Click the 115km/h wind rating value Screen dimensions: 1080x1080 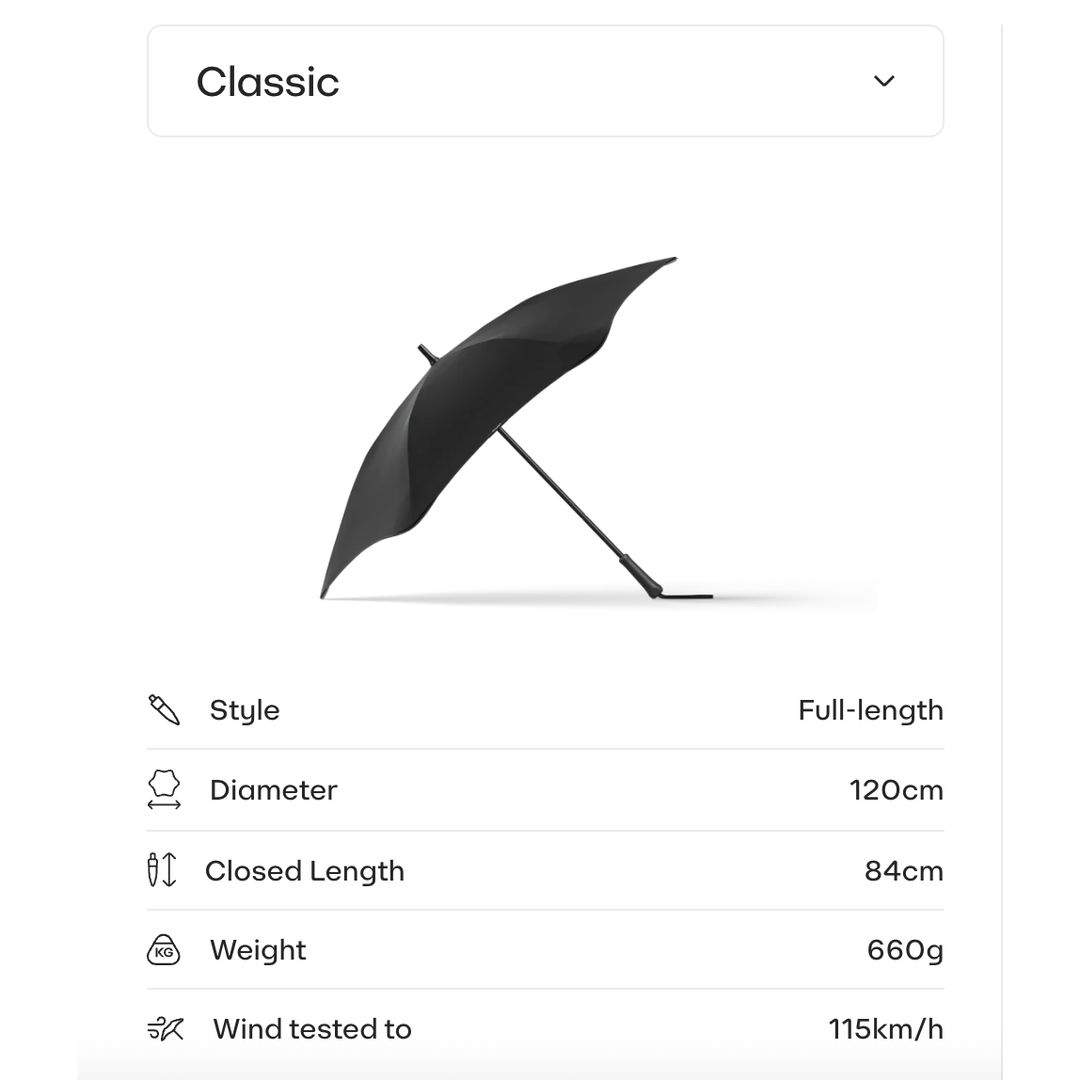pos(889,1028)
